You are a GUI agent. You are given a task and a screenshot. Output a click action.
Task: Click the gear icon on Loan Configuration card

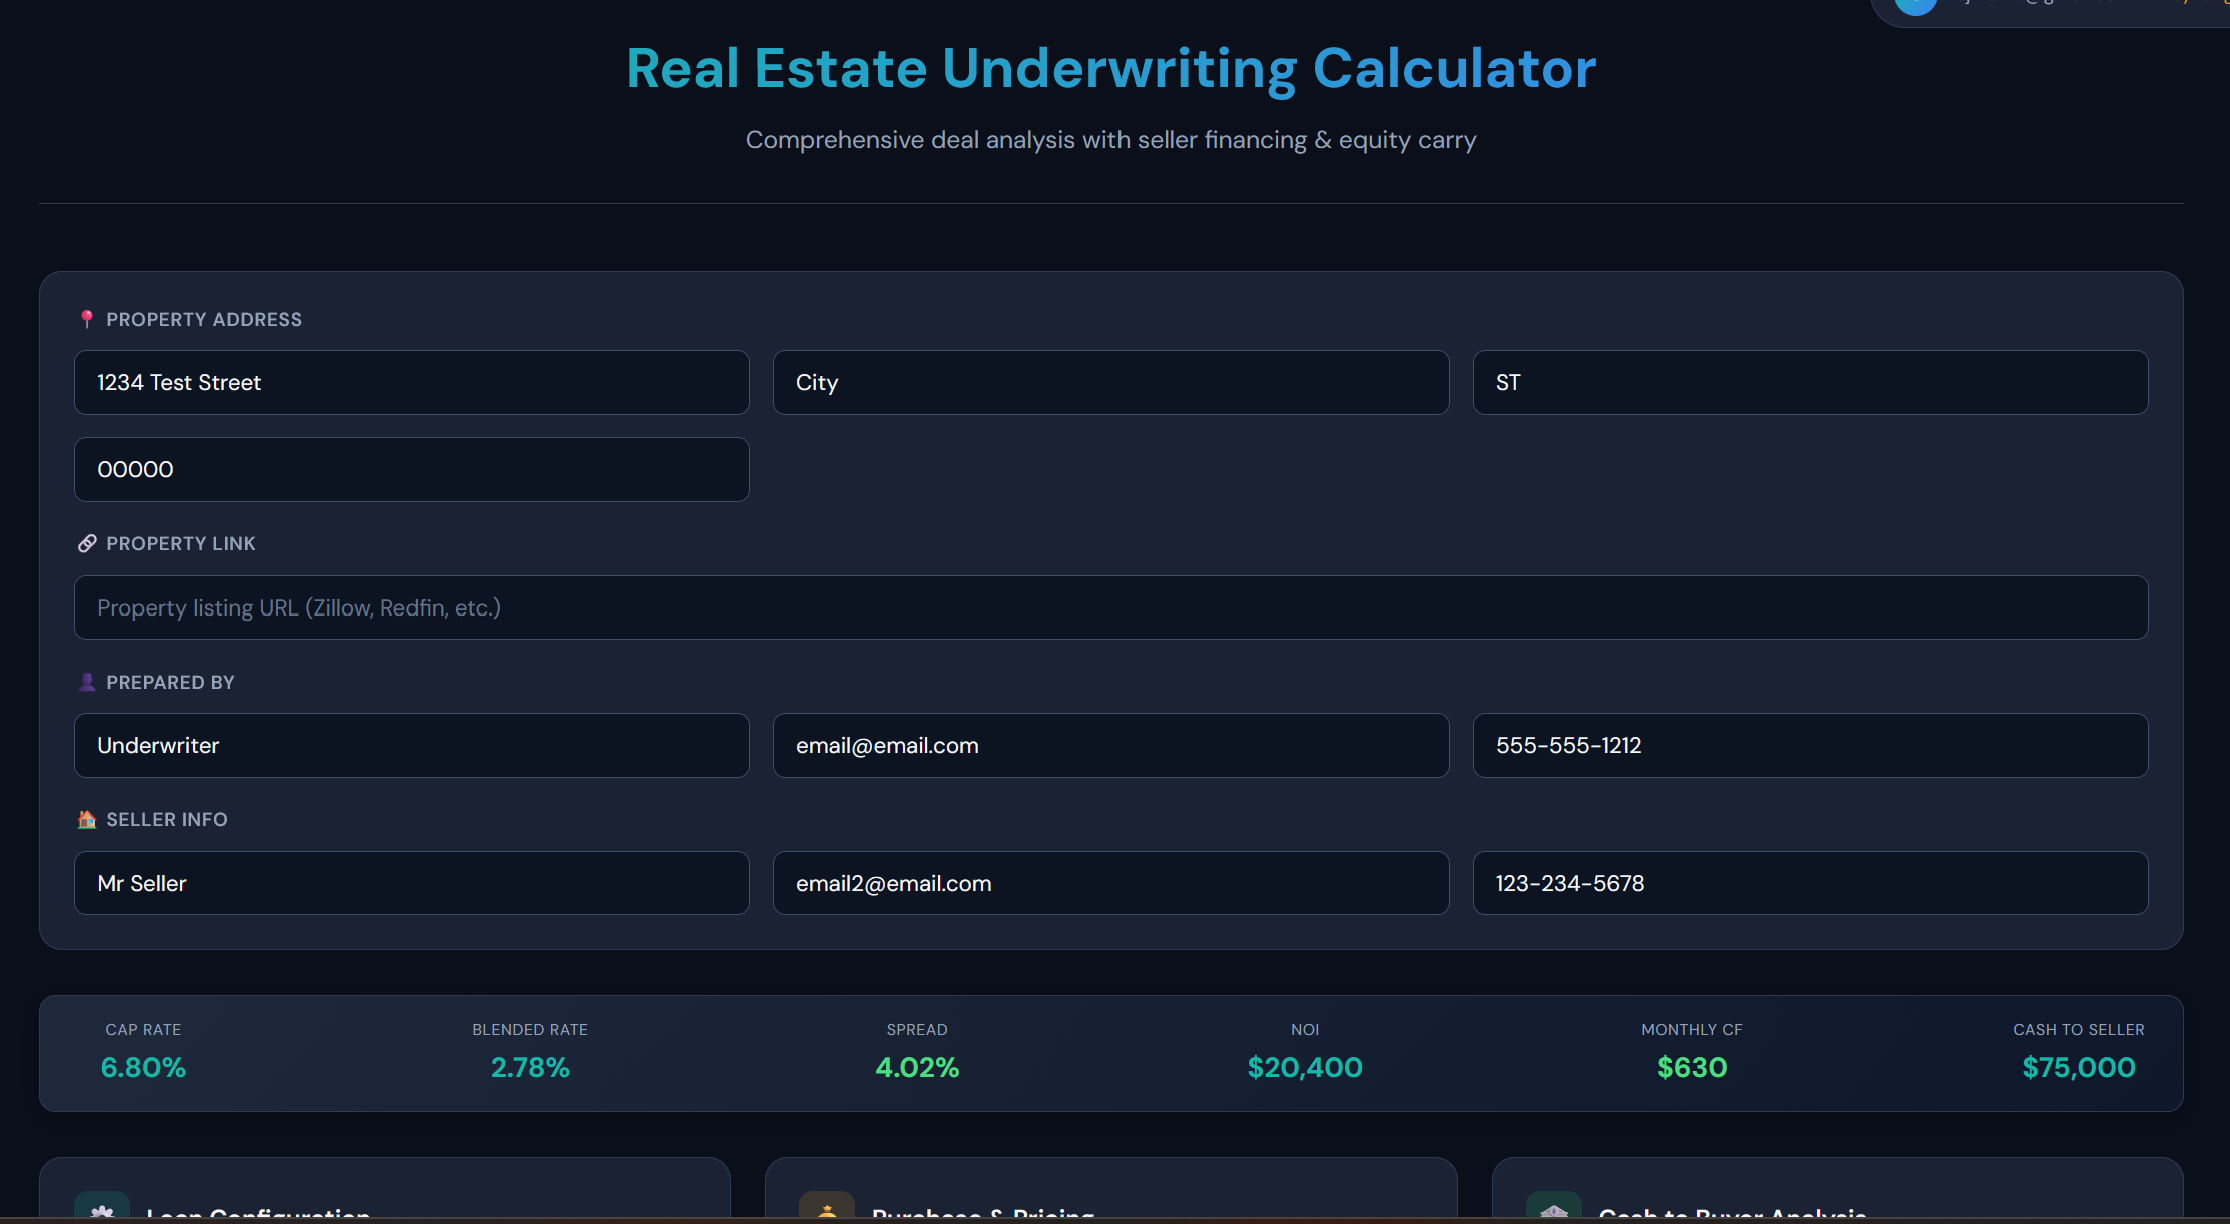(101, 1210)
